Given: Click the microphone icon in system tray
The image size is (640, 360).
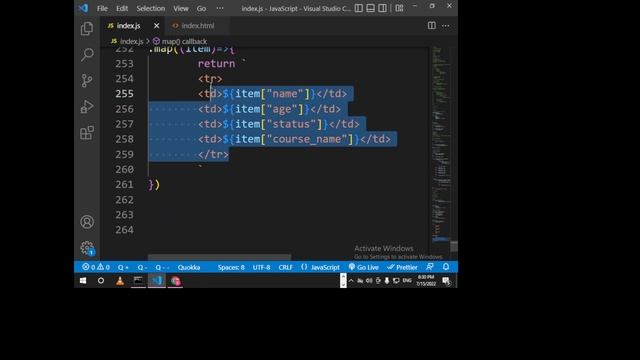Looking at the screenshot, I should (387, 281).
